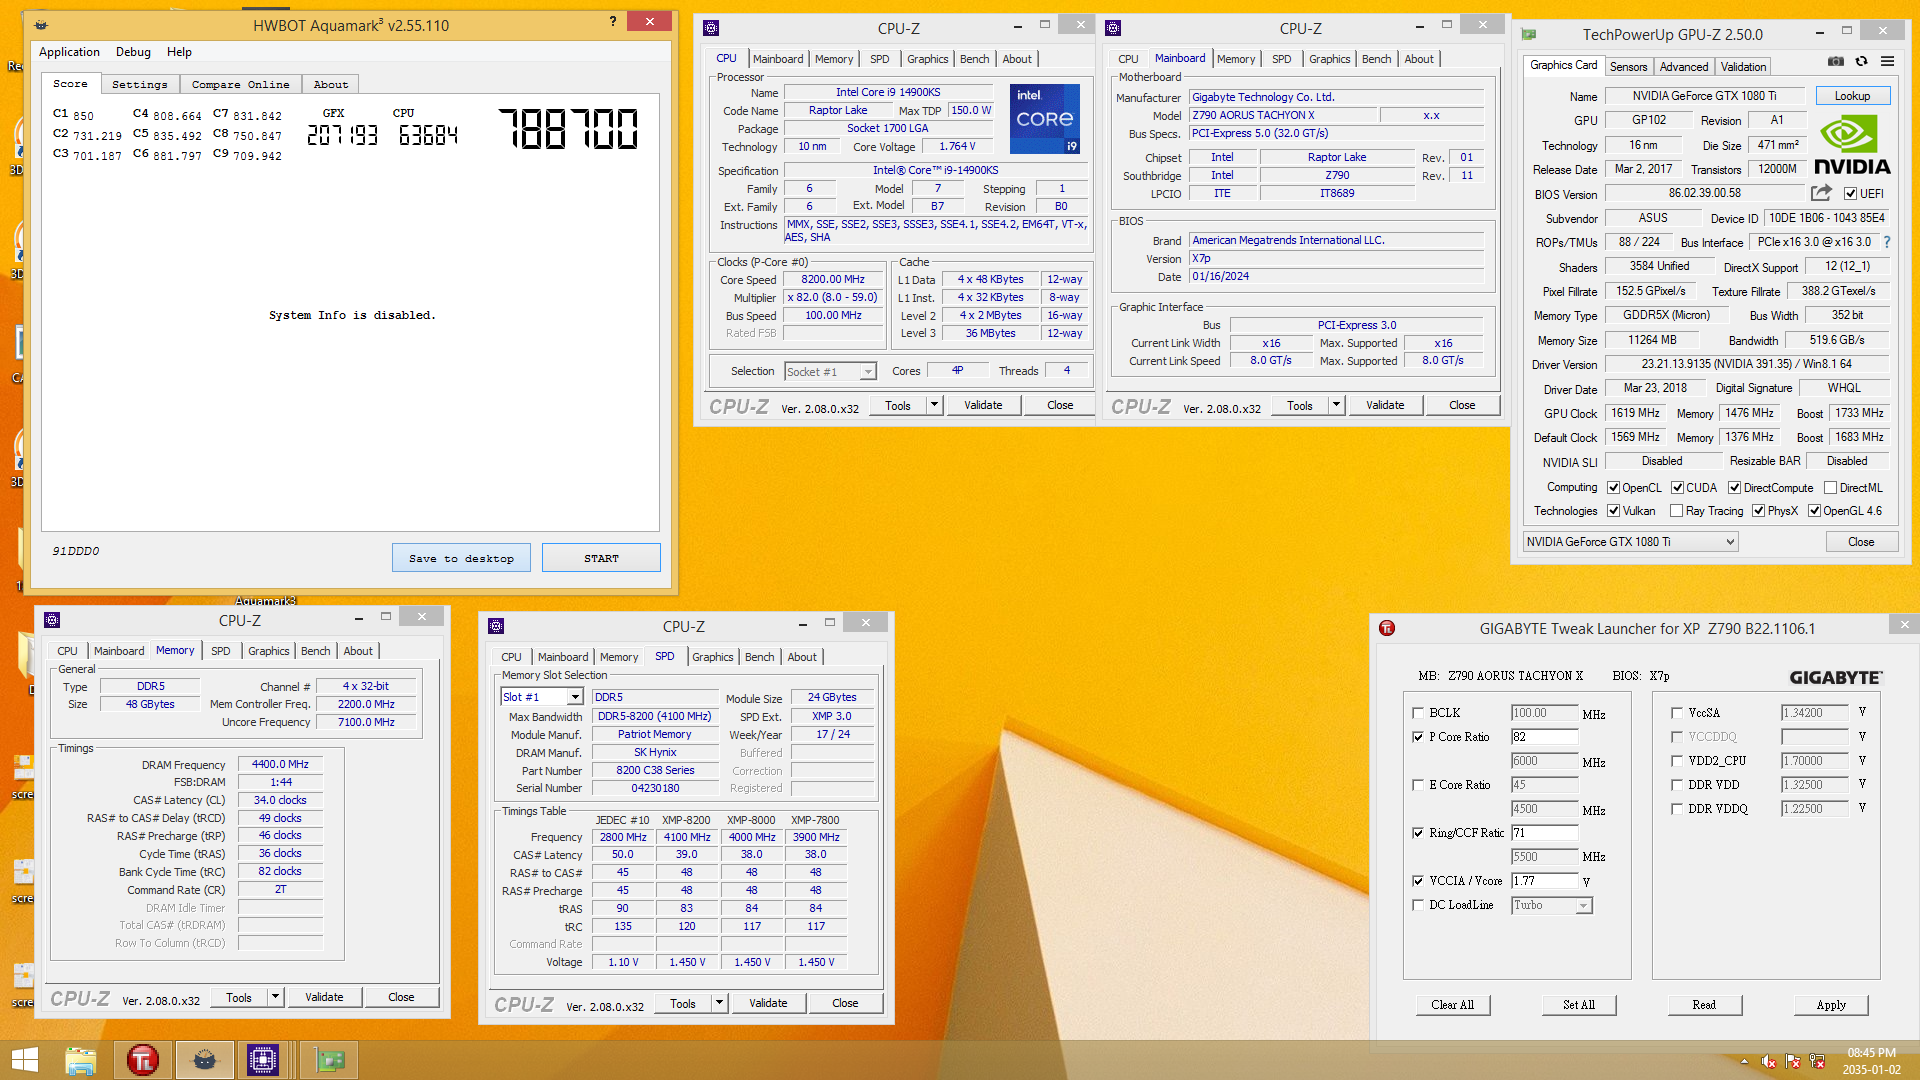Click the BIOS export share icon in GPU-Z

(x=1821, y=193)
